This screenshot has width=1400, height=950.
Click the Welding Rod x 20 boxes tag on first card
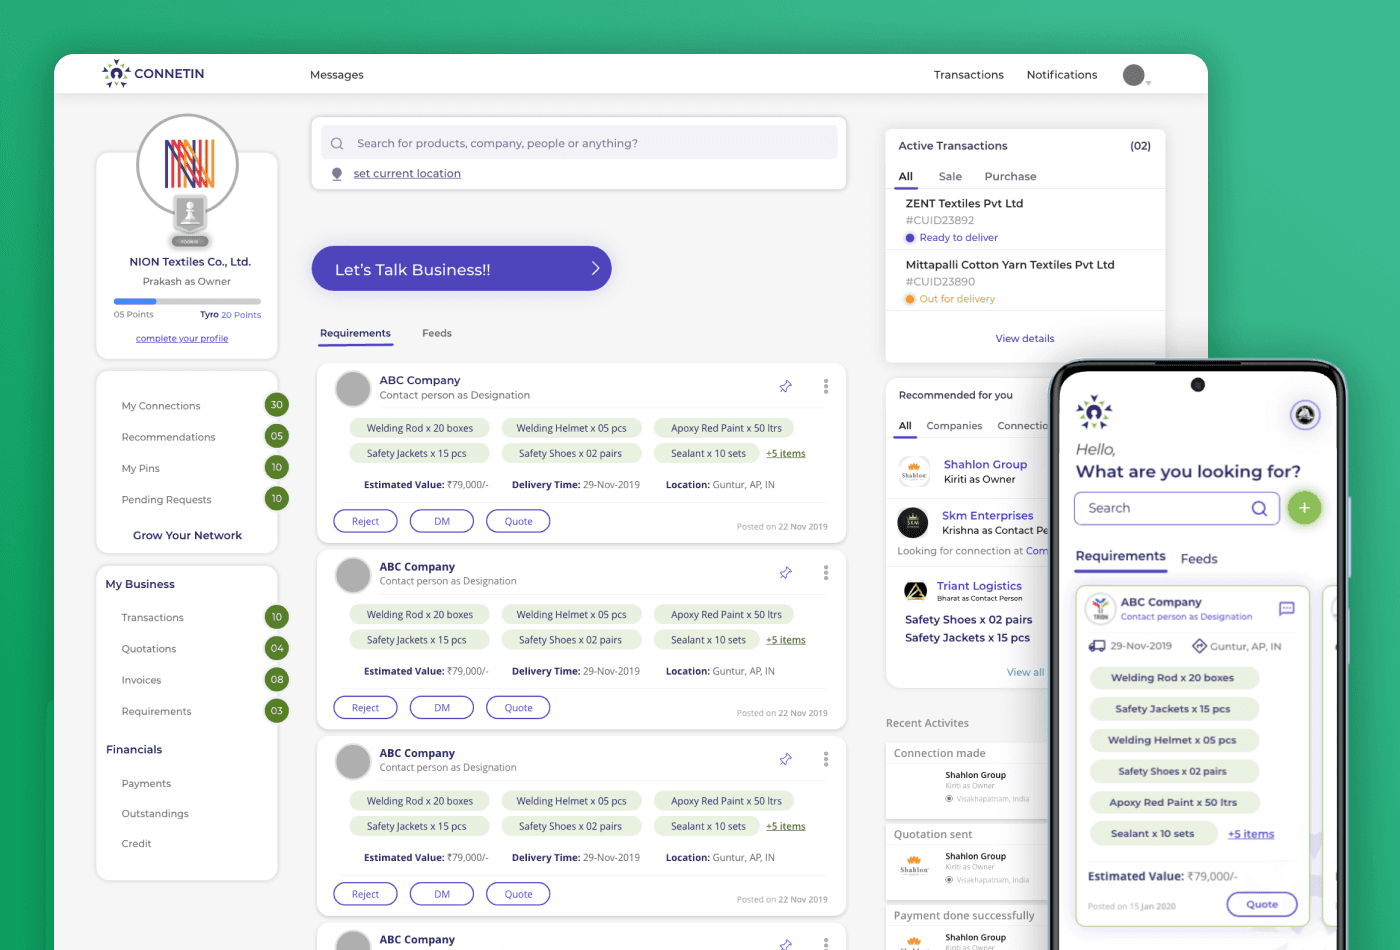point(420,428)
